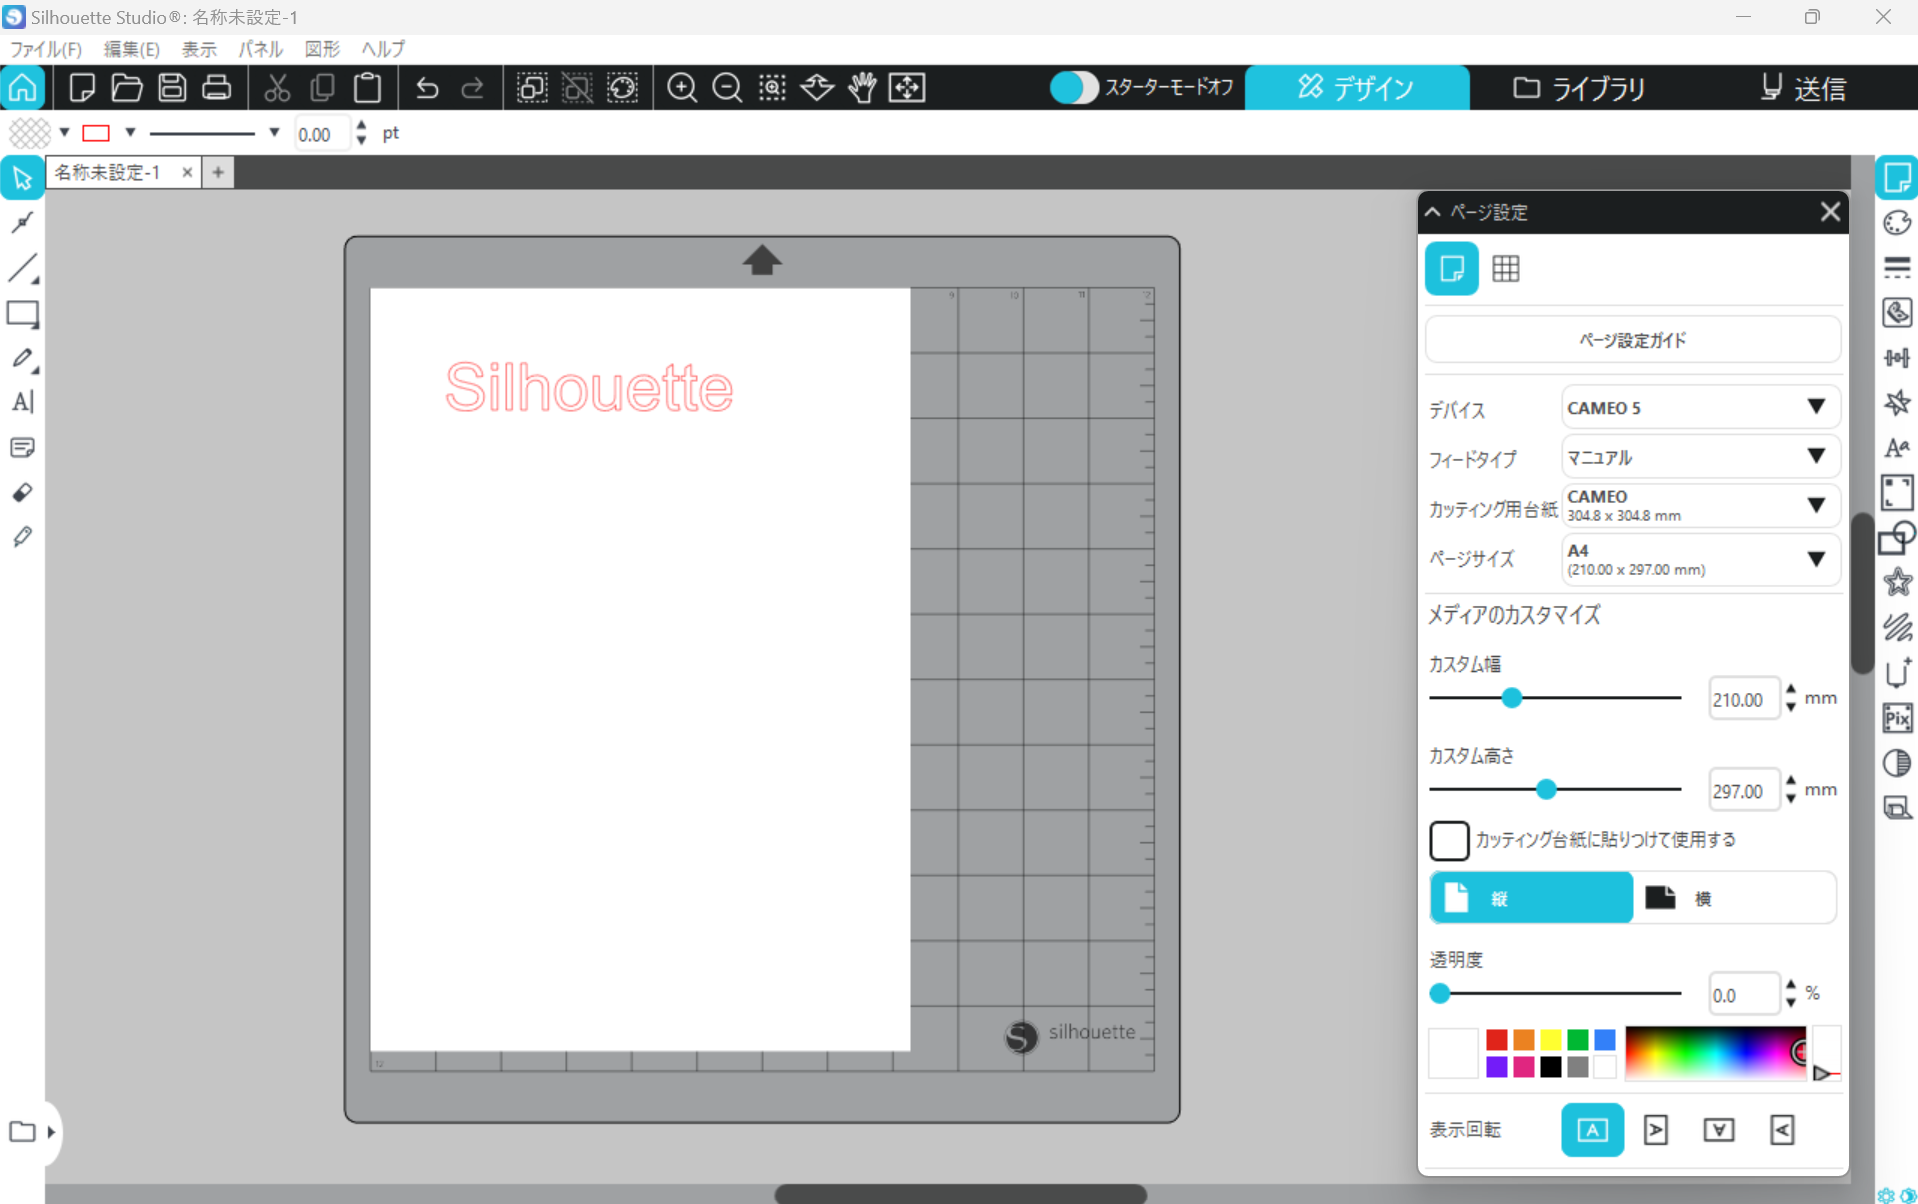
Task: Close the ページ設定 panel
Action: [1830, 212]
